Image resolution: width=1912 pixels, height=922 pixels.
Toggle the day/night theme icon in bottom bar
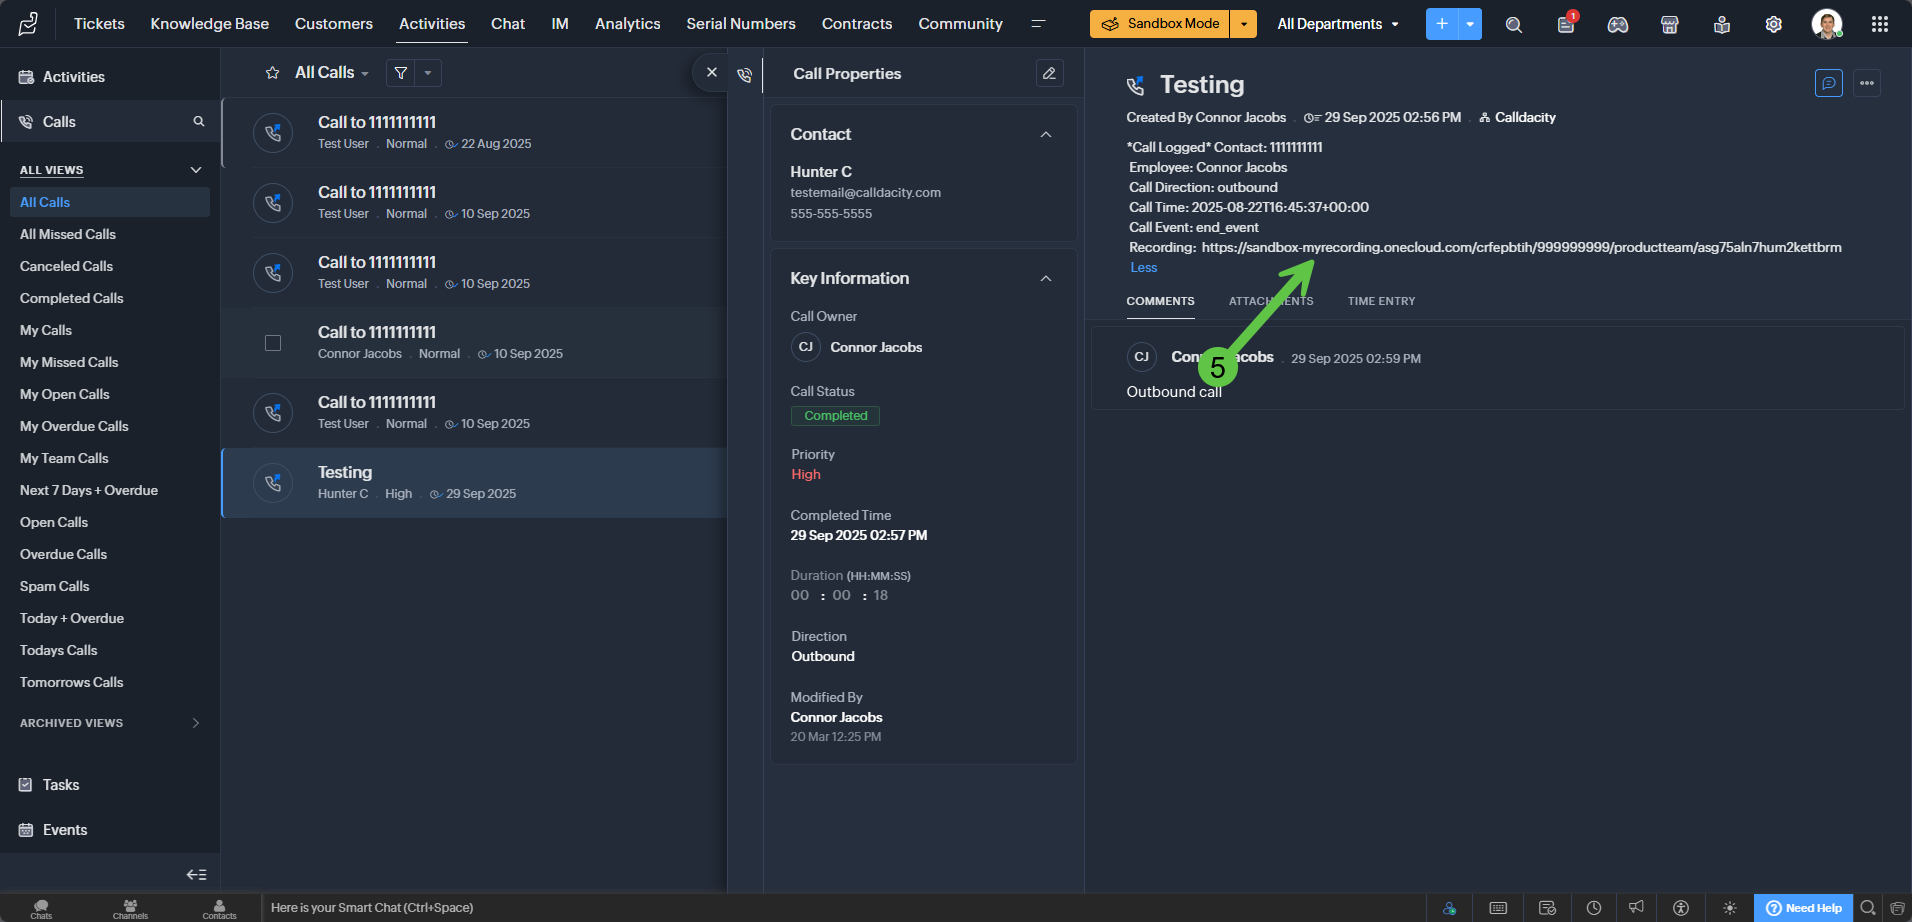[1729, 908]
